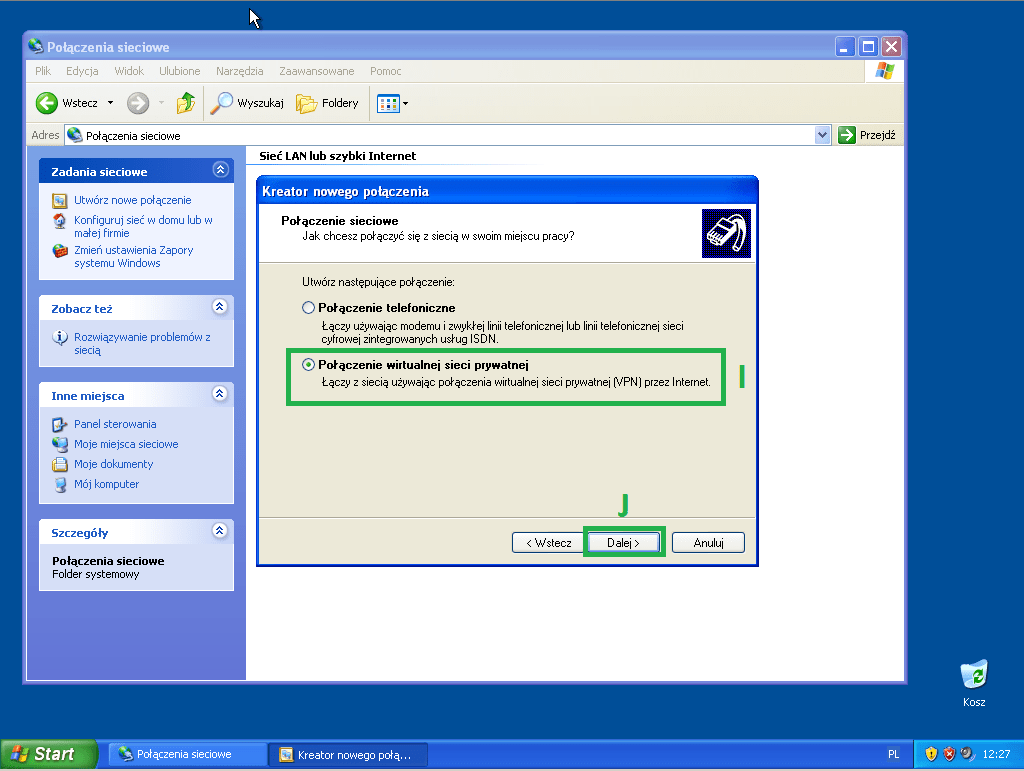Open Moje miejsca sieciowe link
1024x771 pixels.
point(126,445)
